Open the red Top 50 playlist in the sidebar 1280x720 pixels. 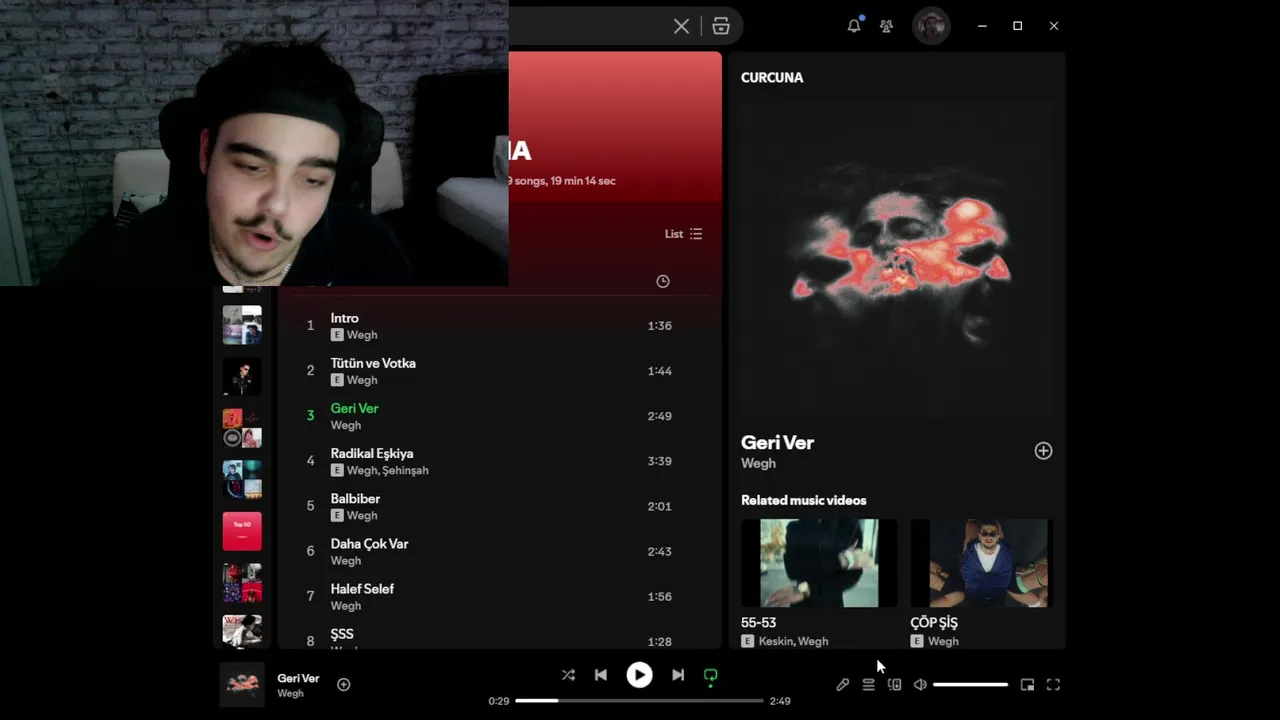tap(242, 531)
